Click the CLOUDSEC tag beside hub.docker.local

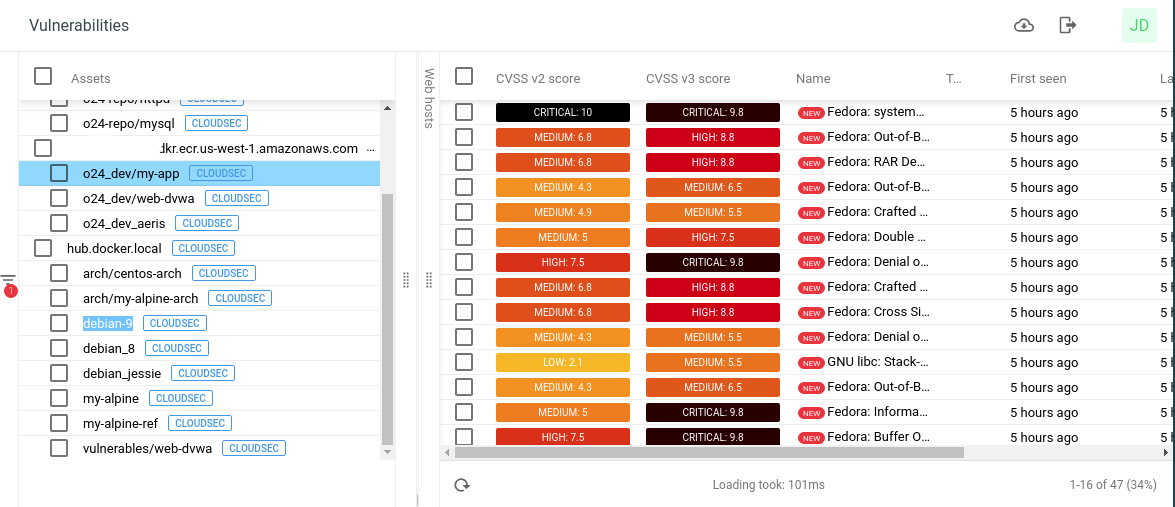[x=204, y=248]
